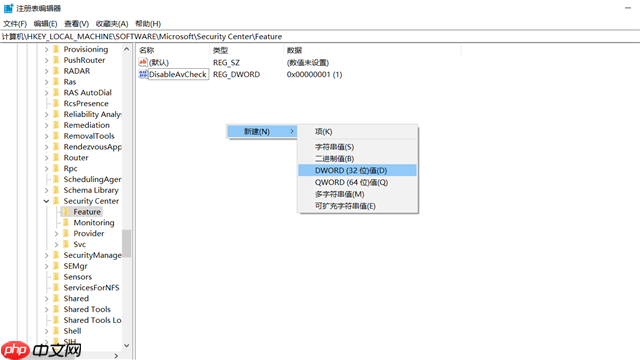Choose 可扩充字符串值(E) in the submenu

[x=358, y=206]
